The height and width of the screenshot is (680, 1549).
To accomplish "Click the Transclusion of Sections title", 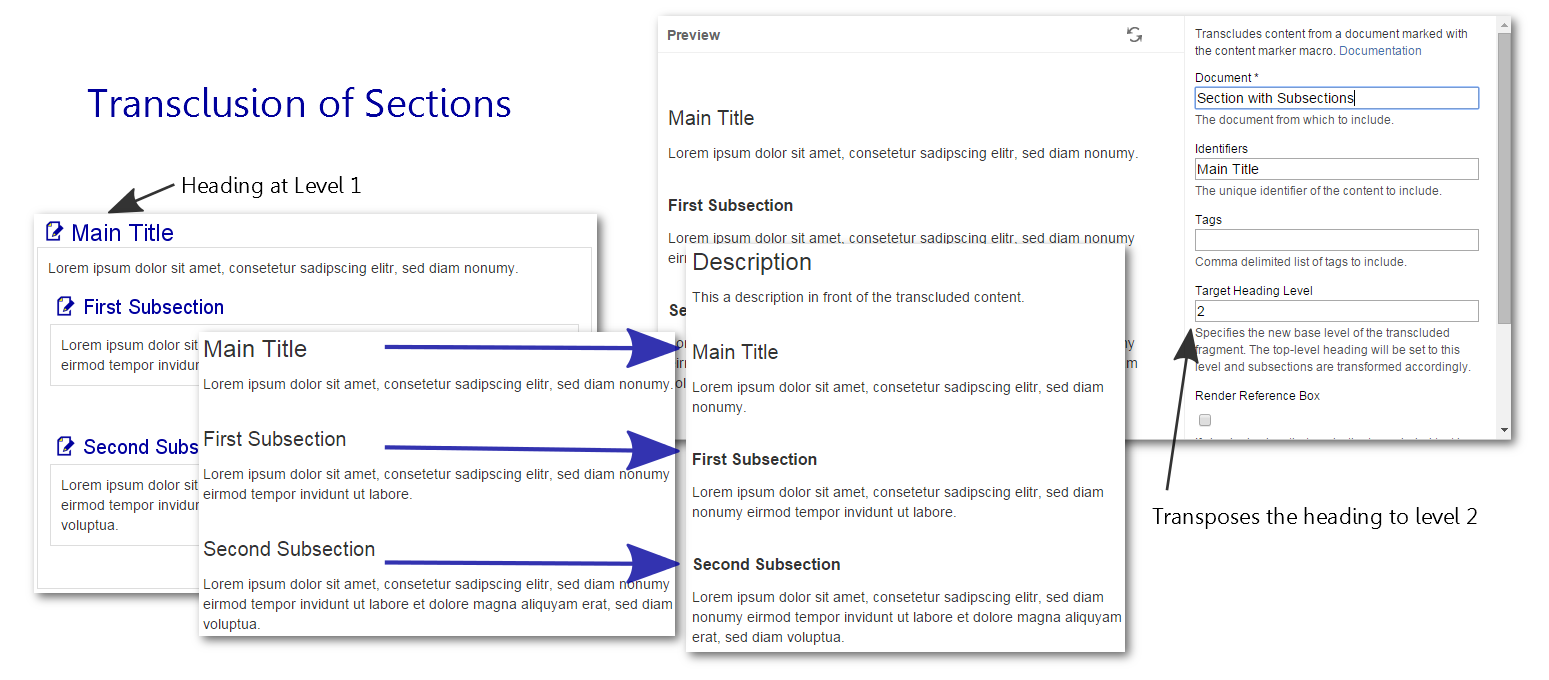I will [x=299, y=104].
